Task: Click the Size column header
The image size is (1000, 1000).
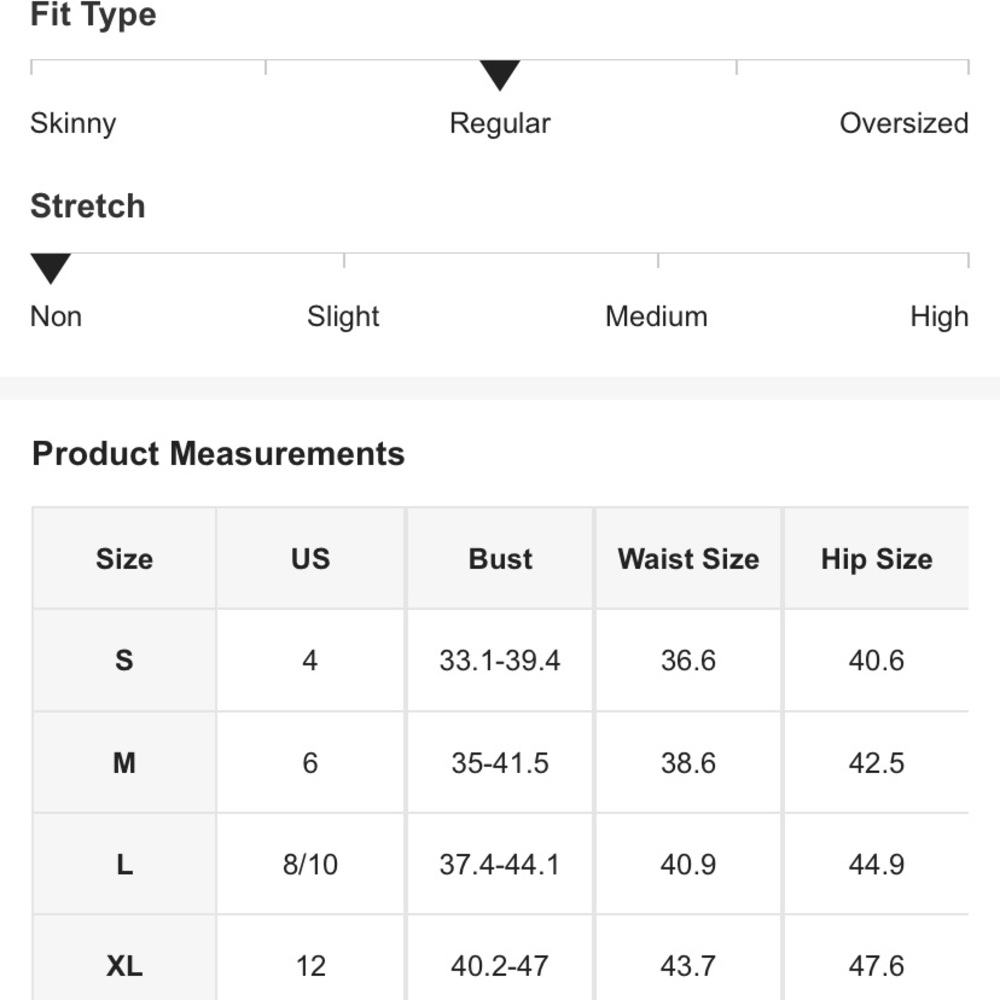Action: click(124, 559)
